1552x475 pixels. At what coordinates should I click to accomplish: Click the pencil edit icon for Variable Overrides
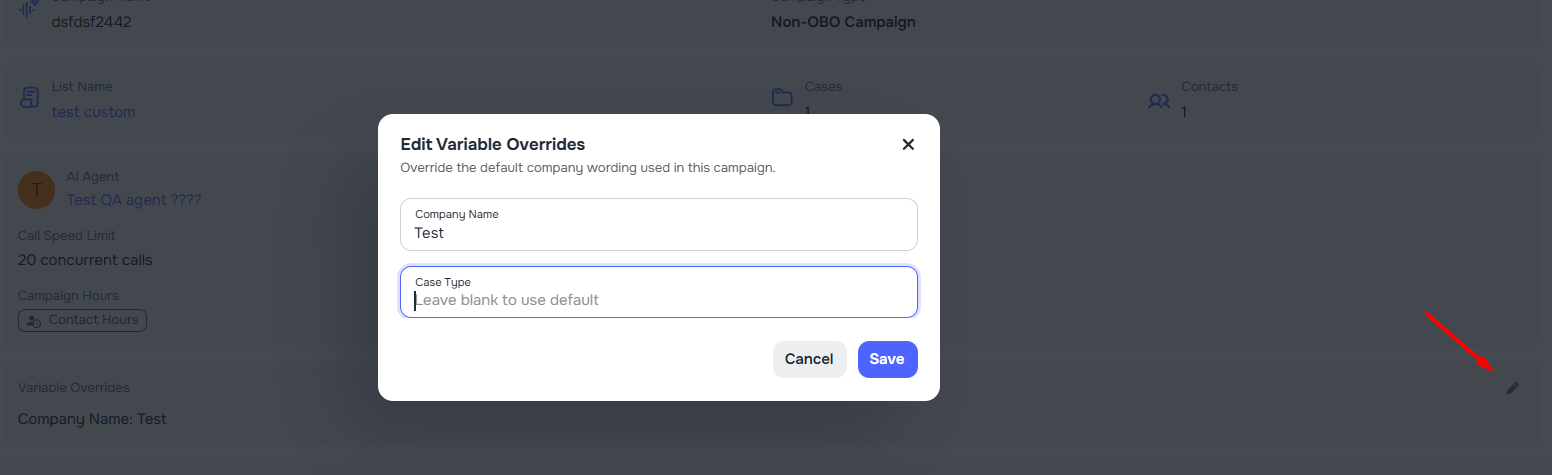(1512, 388)
